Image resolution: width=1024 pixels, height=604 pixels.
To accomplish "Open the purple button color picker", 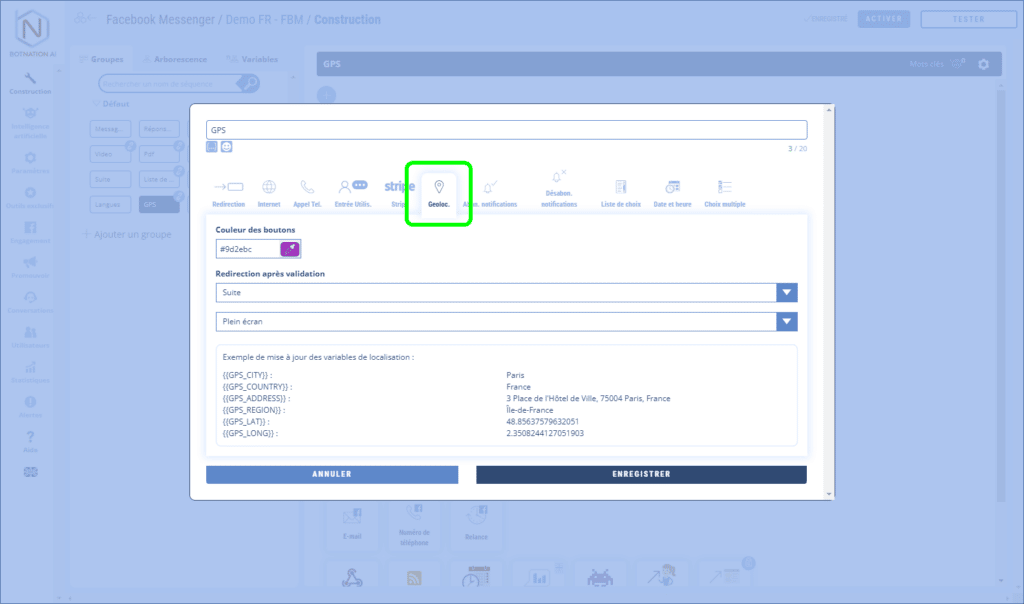I will click(289, 248).
